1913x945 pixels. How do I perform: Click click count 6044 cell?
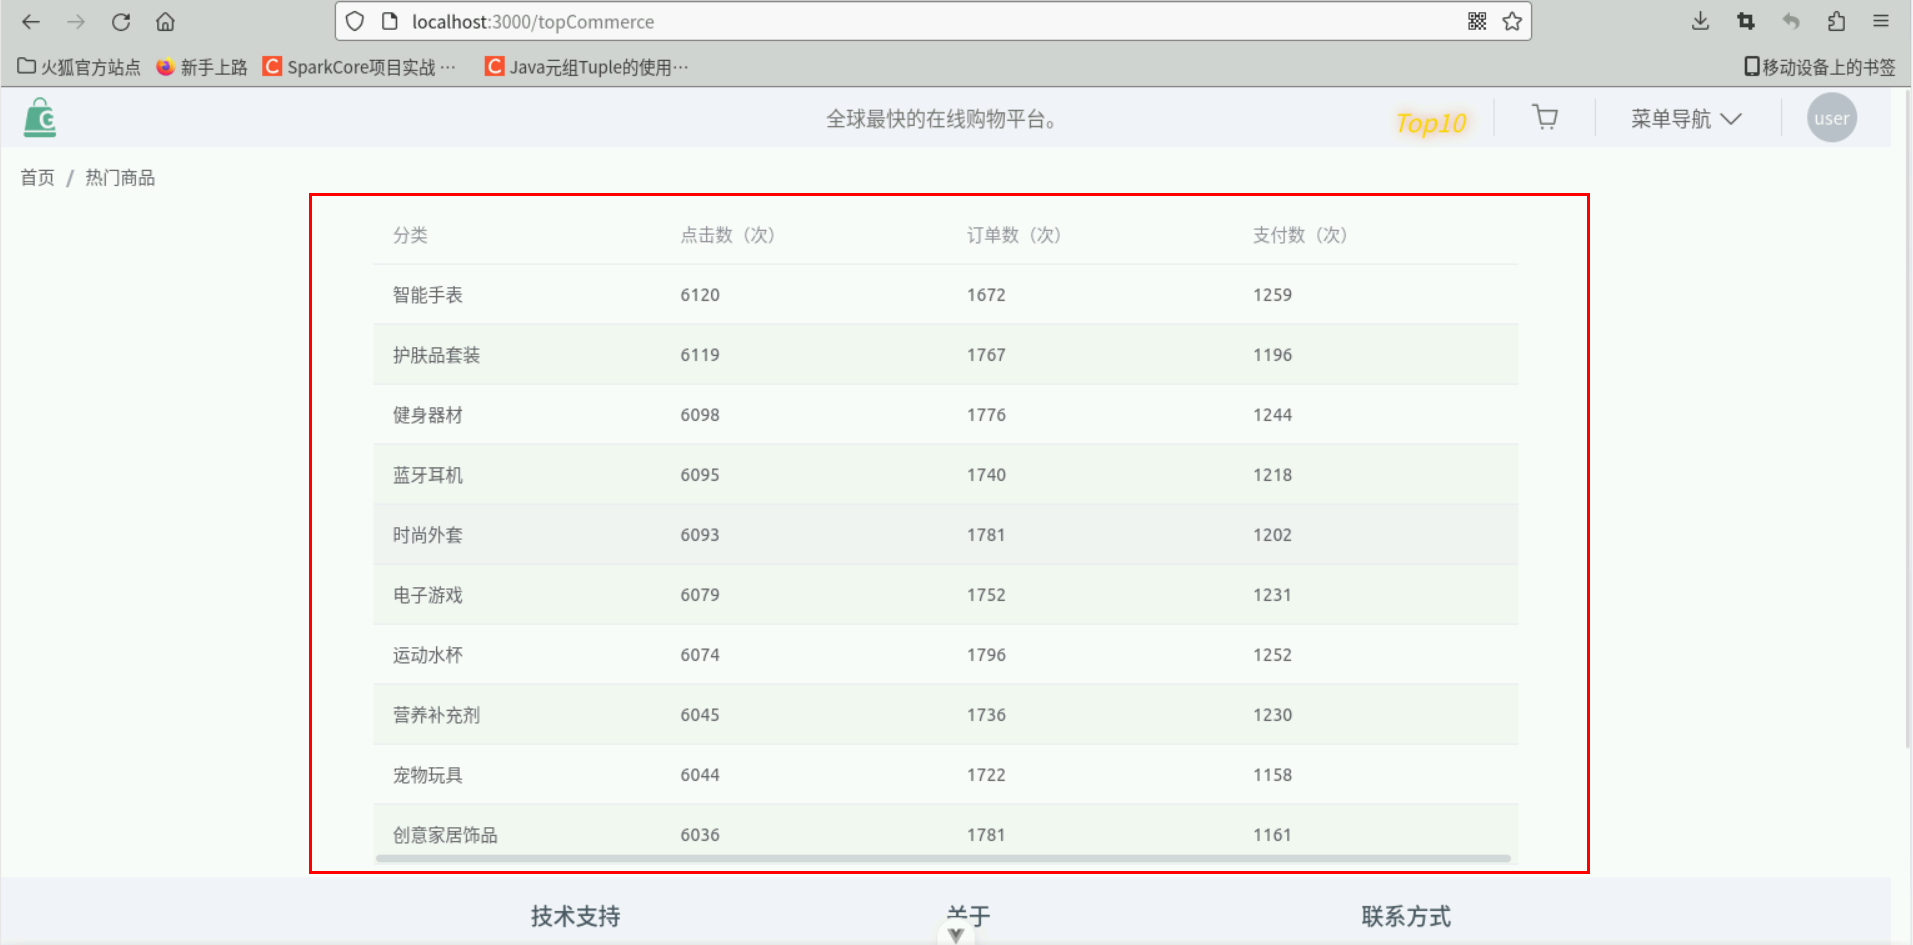(700, 775)
